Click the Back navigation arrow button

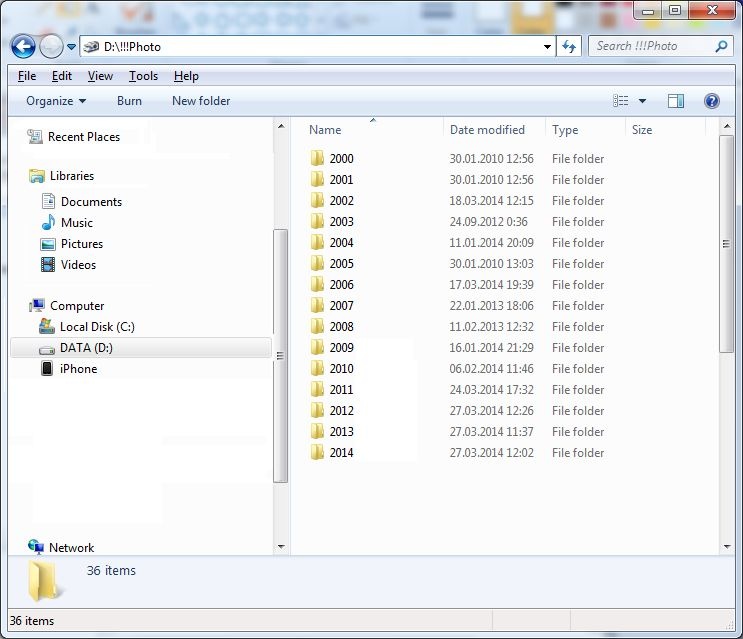(23, 46)
